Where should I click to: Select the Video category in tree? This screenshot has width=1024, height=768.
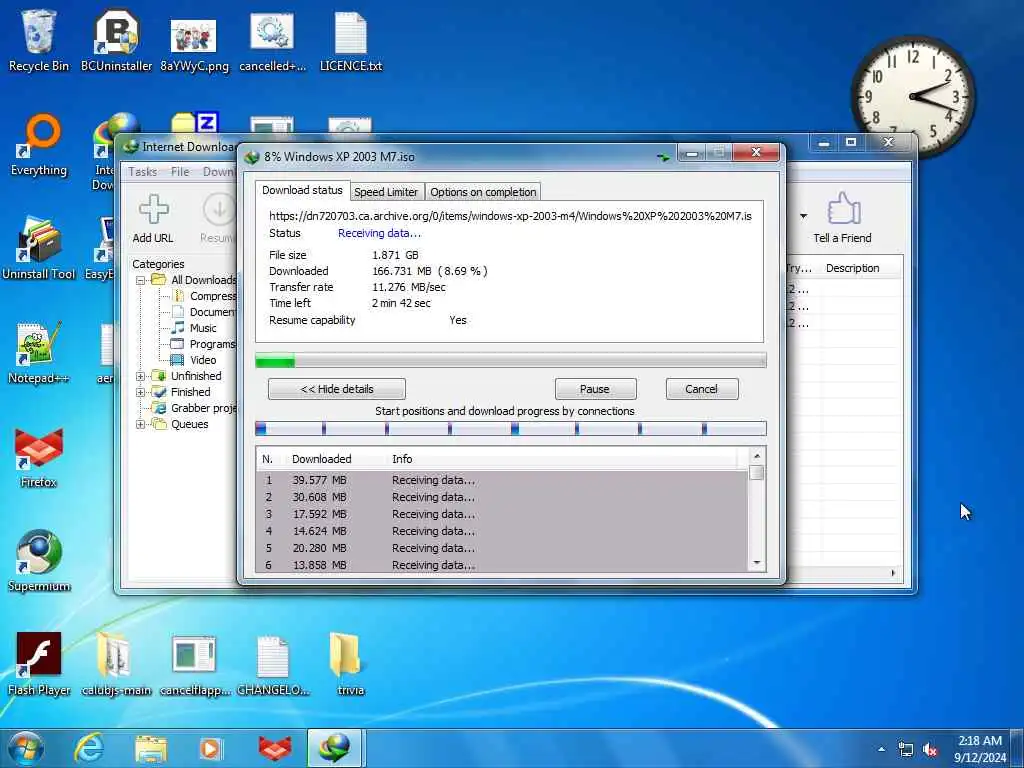coord(202,360)
